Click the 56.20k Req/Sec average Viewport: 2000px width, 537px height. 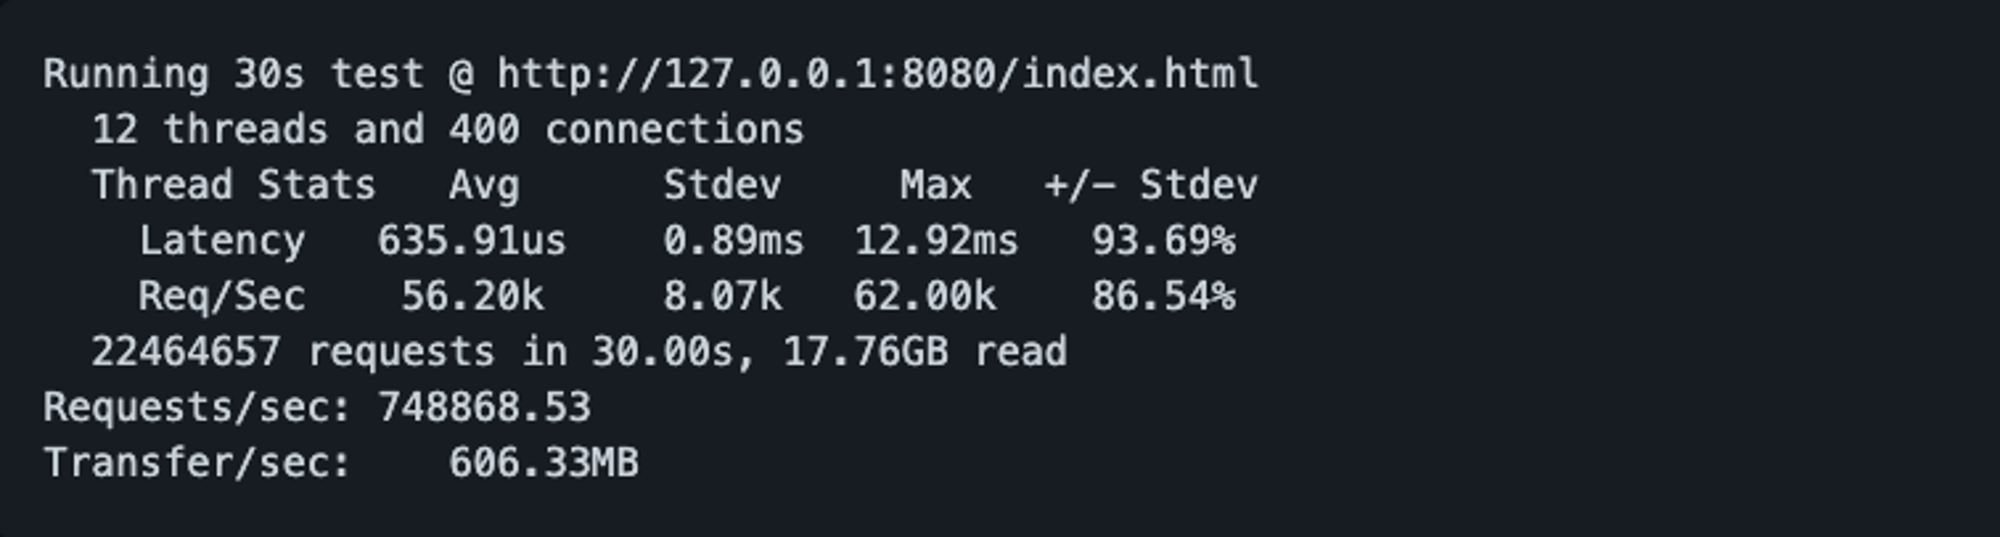pos(472,297)
